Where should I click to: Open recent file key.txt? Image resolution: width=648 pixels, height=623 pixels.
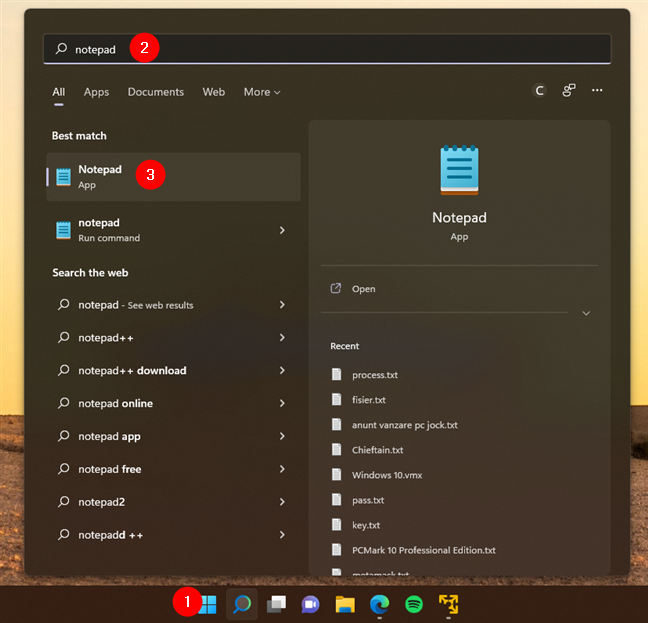[366, 525]
